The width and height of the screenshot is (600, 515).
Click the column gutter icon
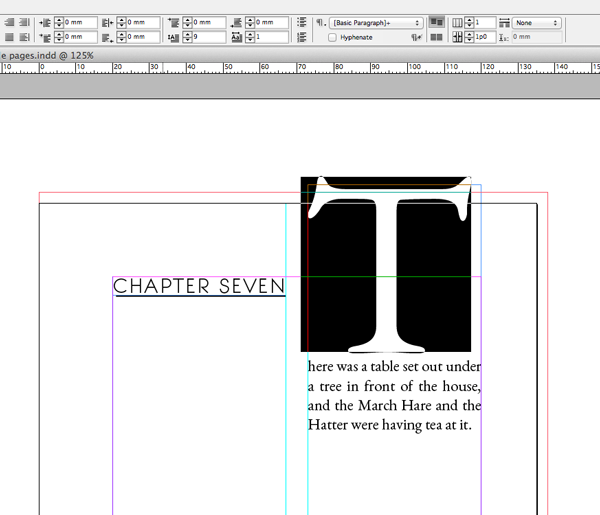coord(457,37)
